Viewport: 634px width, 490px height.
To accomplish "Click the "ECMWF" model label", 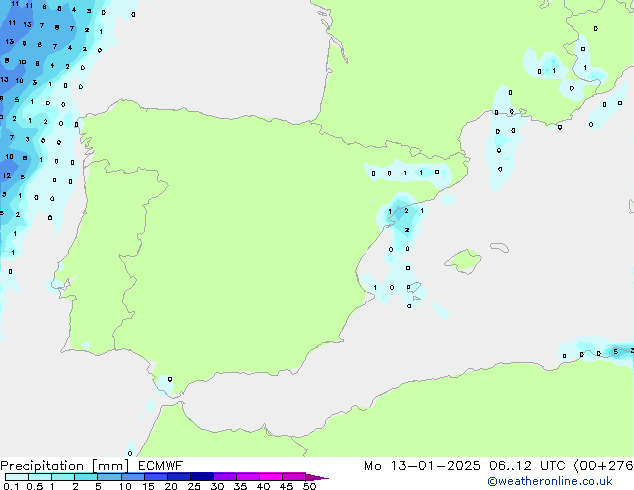I will [161, 466].
